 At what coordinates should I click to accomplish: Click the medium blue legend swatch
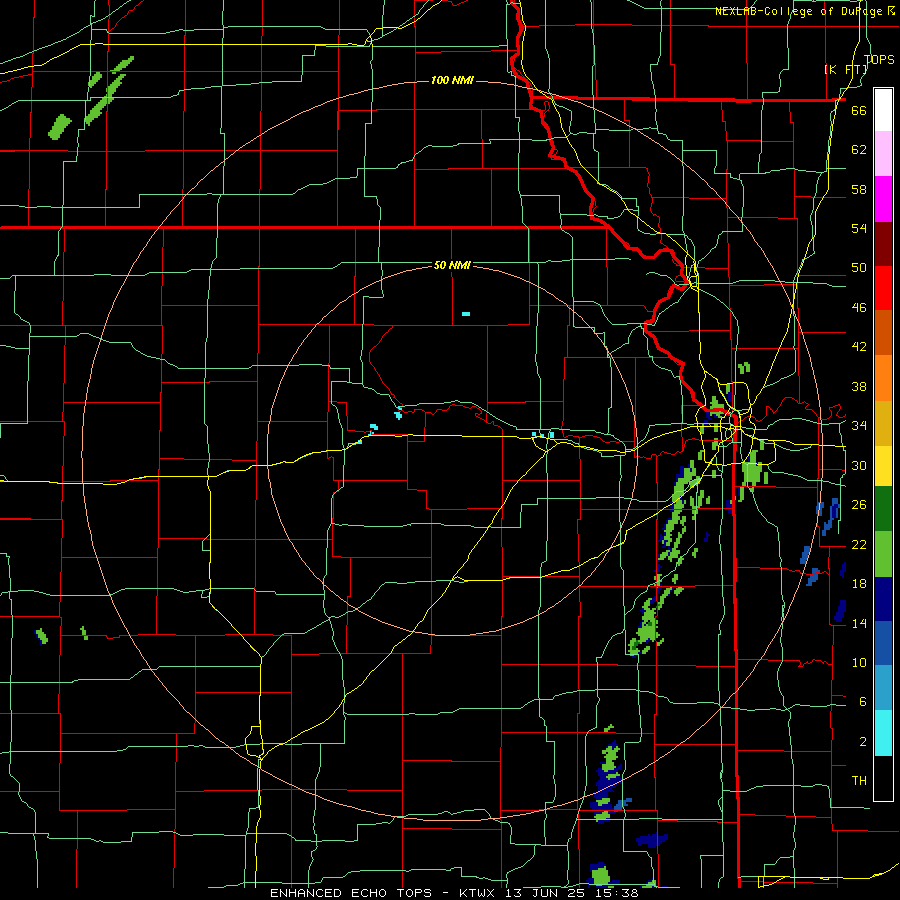[x=883, y=643]
